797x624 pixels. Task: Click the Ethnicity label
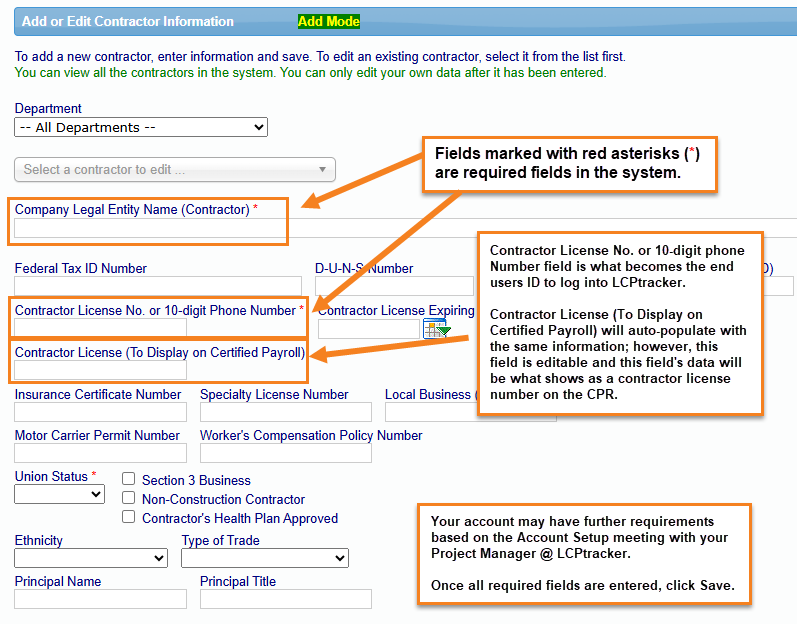click(x=39, y=540)
